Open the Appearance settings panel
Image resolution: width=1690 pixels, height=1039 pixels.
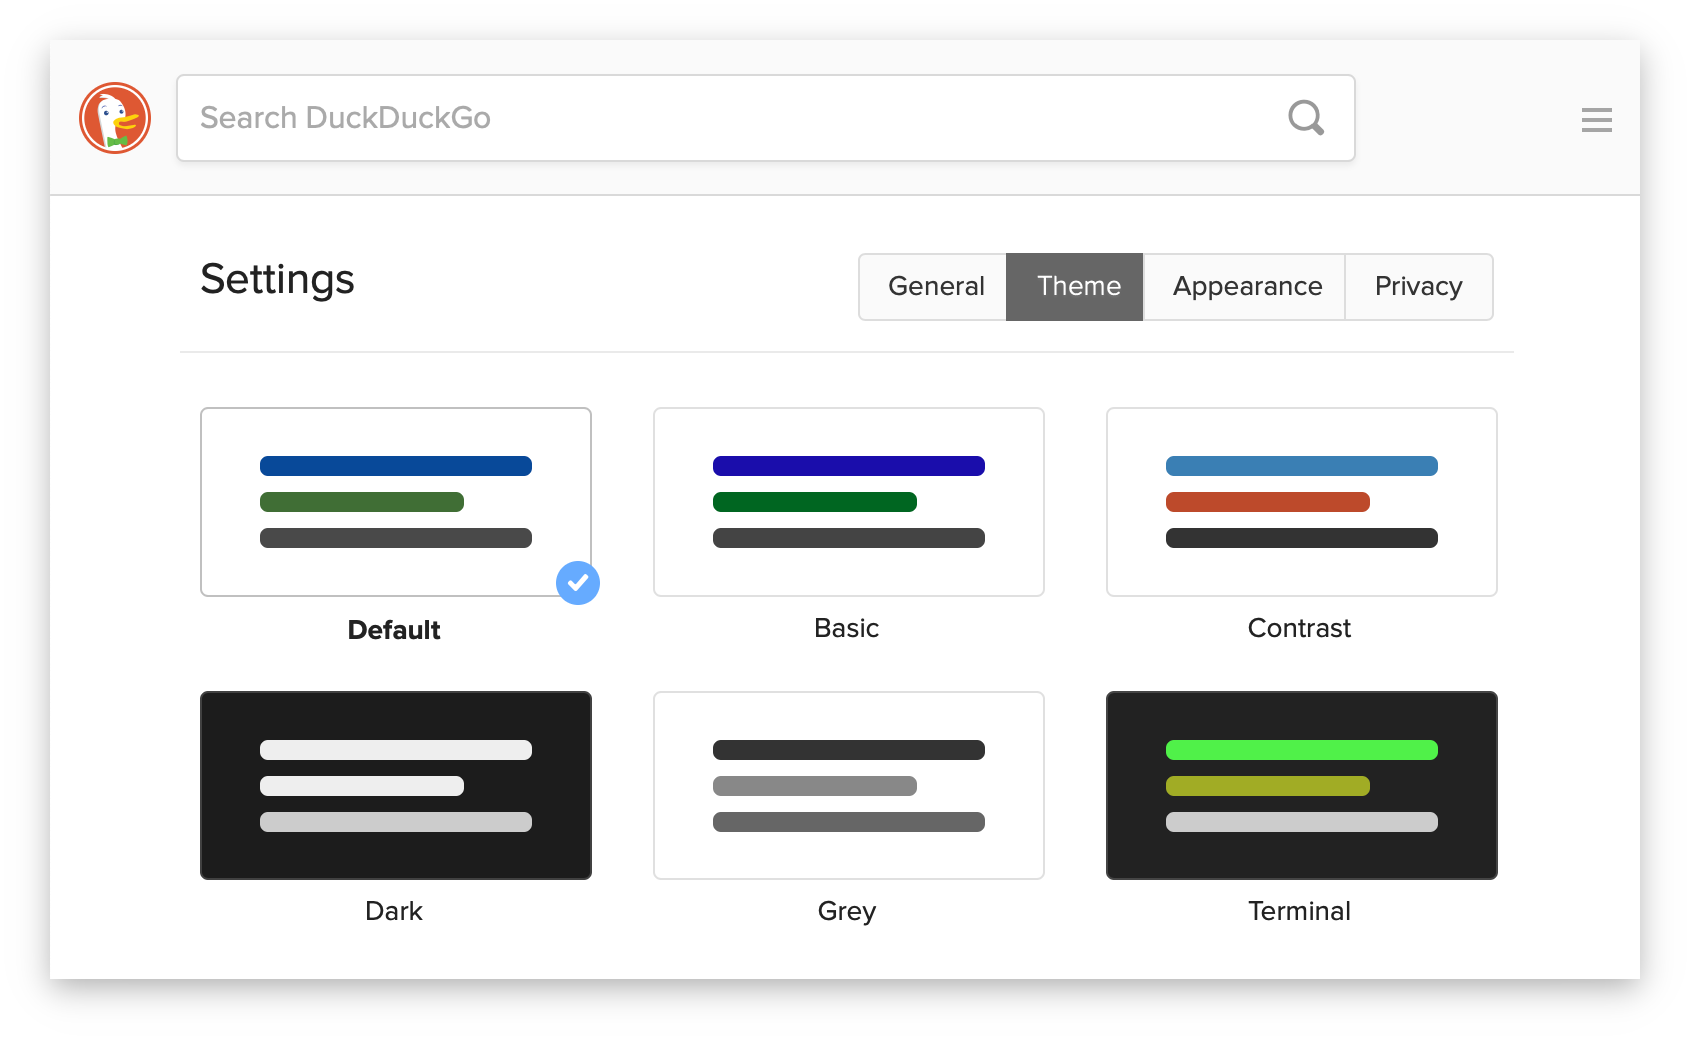point(1246,287)
